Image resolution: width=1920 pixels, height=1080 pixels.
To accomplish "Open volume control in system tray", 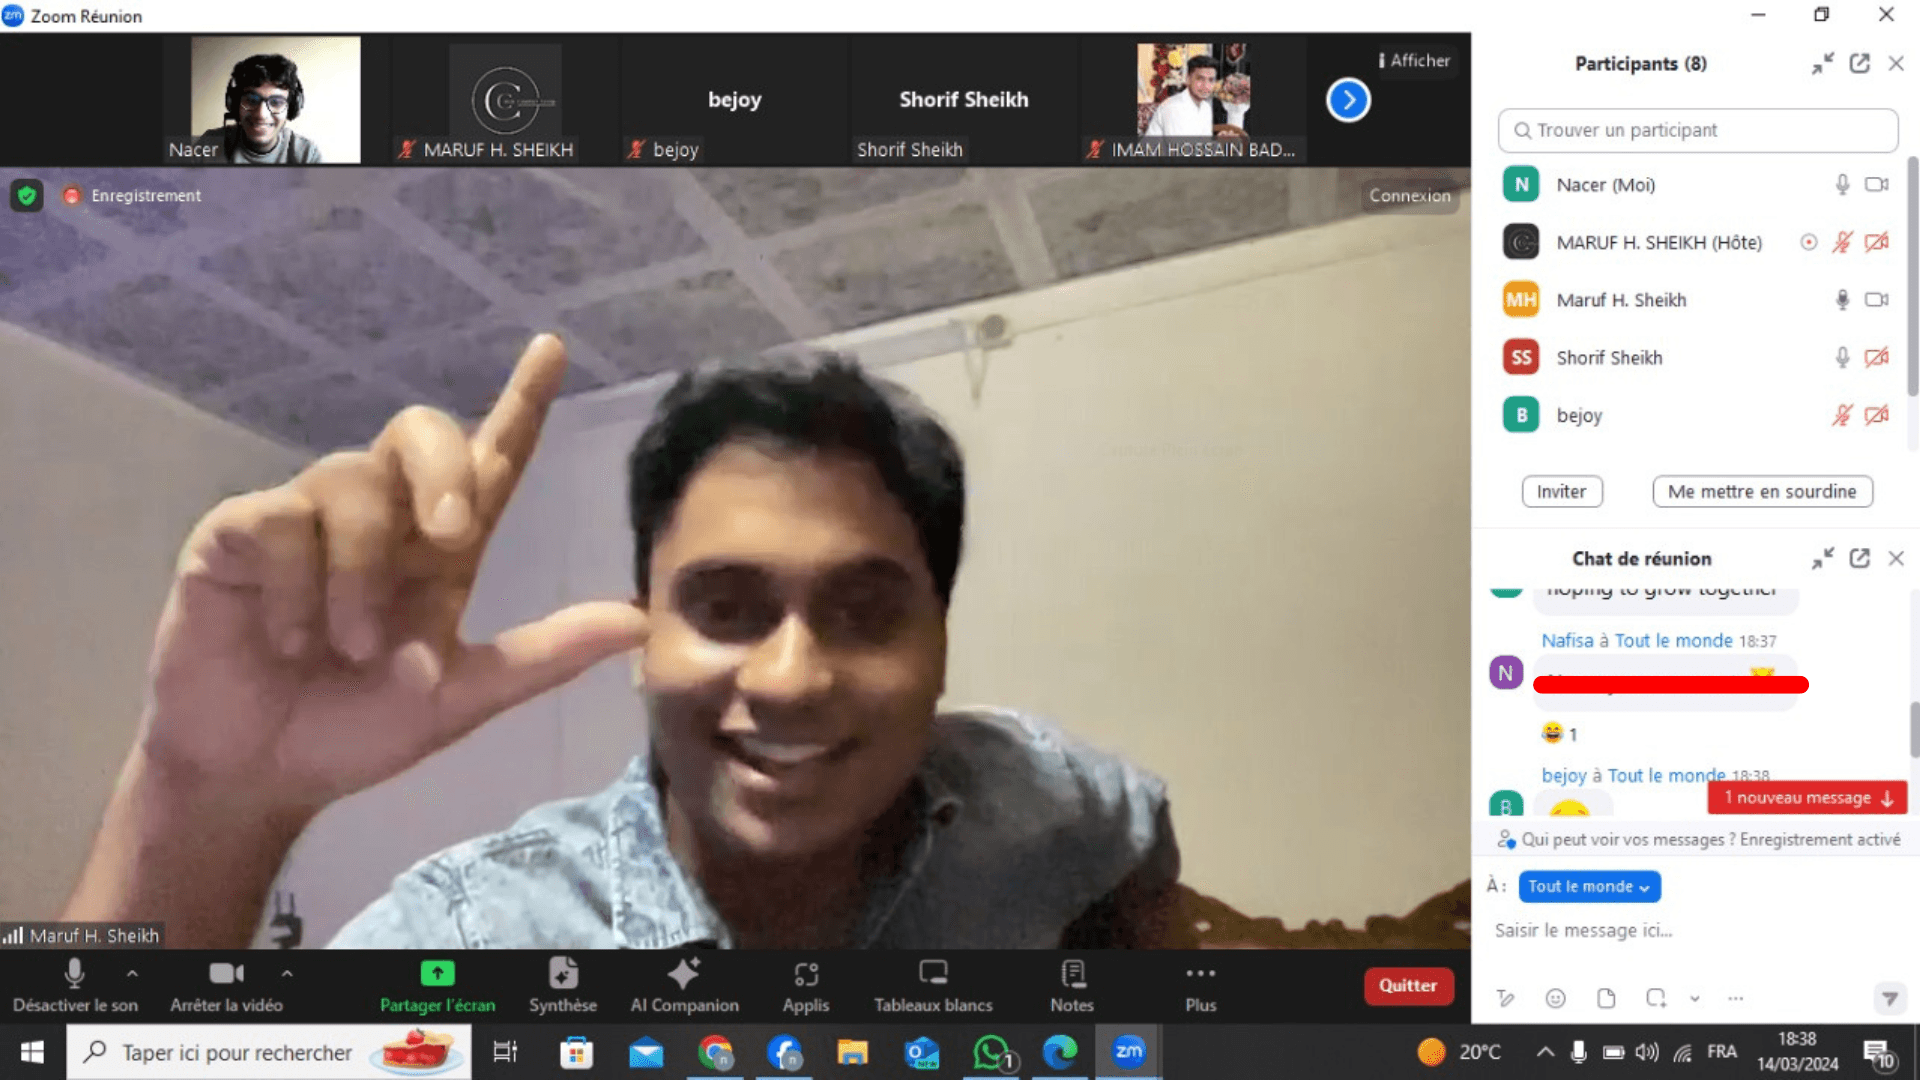I will pyautogui.click(x=1646, y=1052).
